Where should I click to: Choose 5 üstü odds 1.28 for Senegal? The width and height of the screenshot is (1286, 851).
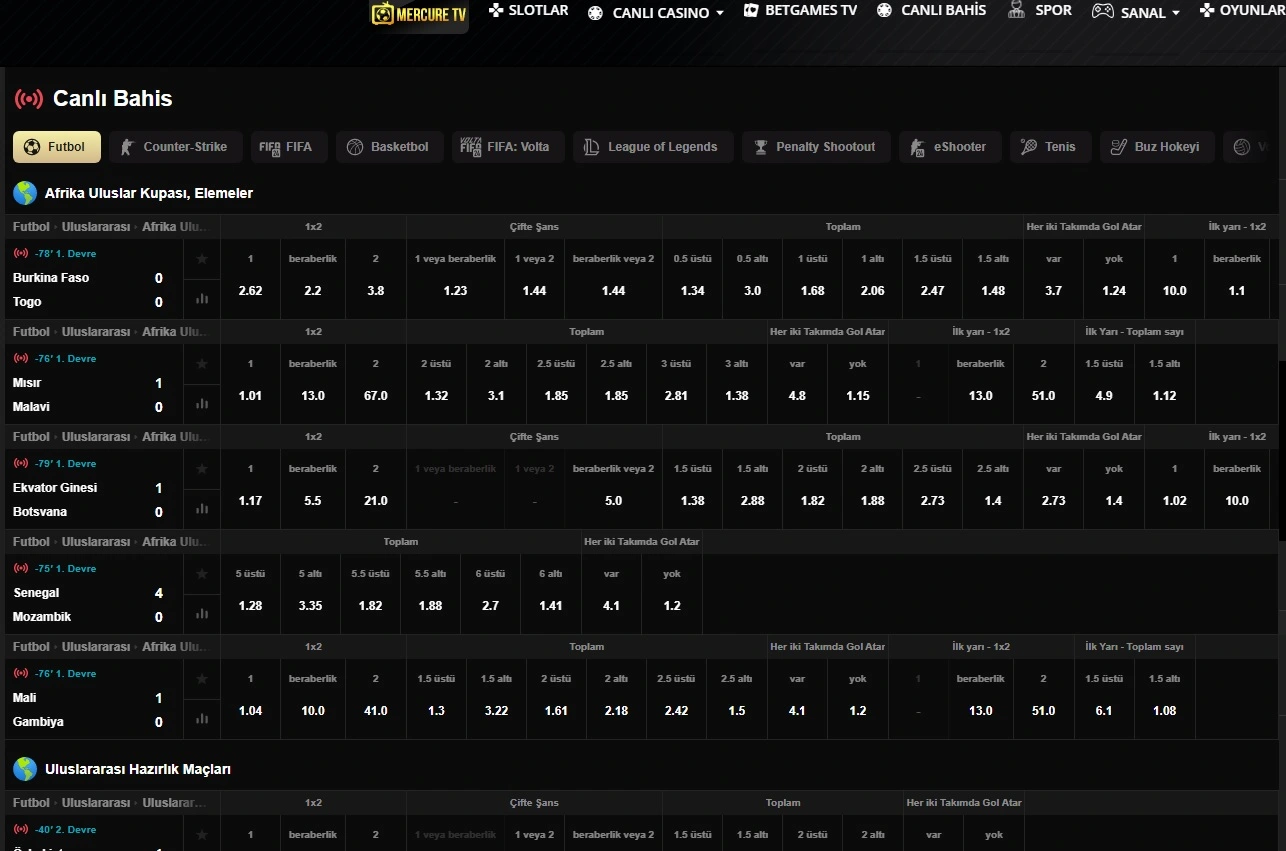(x=250, y=594)
